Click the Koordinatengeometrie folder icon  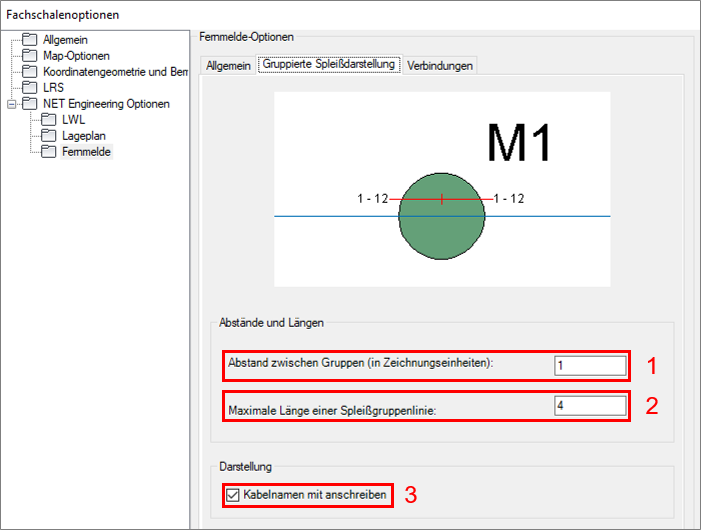click(x=30, y=72)
